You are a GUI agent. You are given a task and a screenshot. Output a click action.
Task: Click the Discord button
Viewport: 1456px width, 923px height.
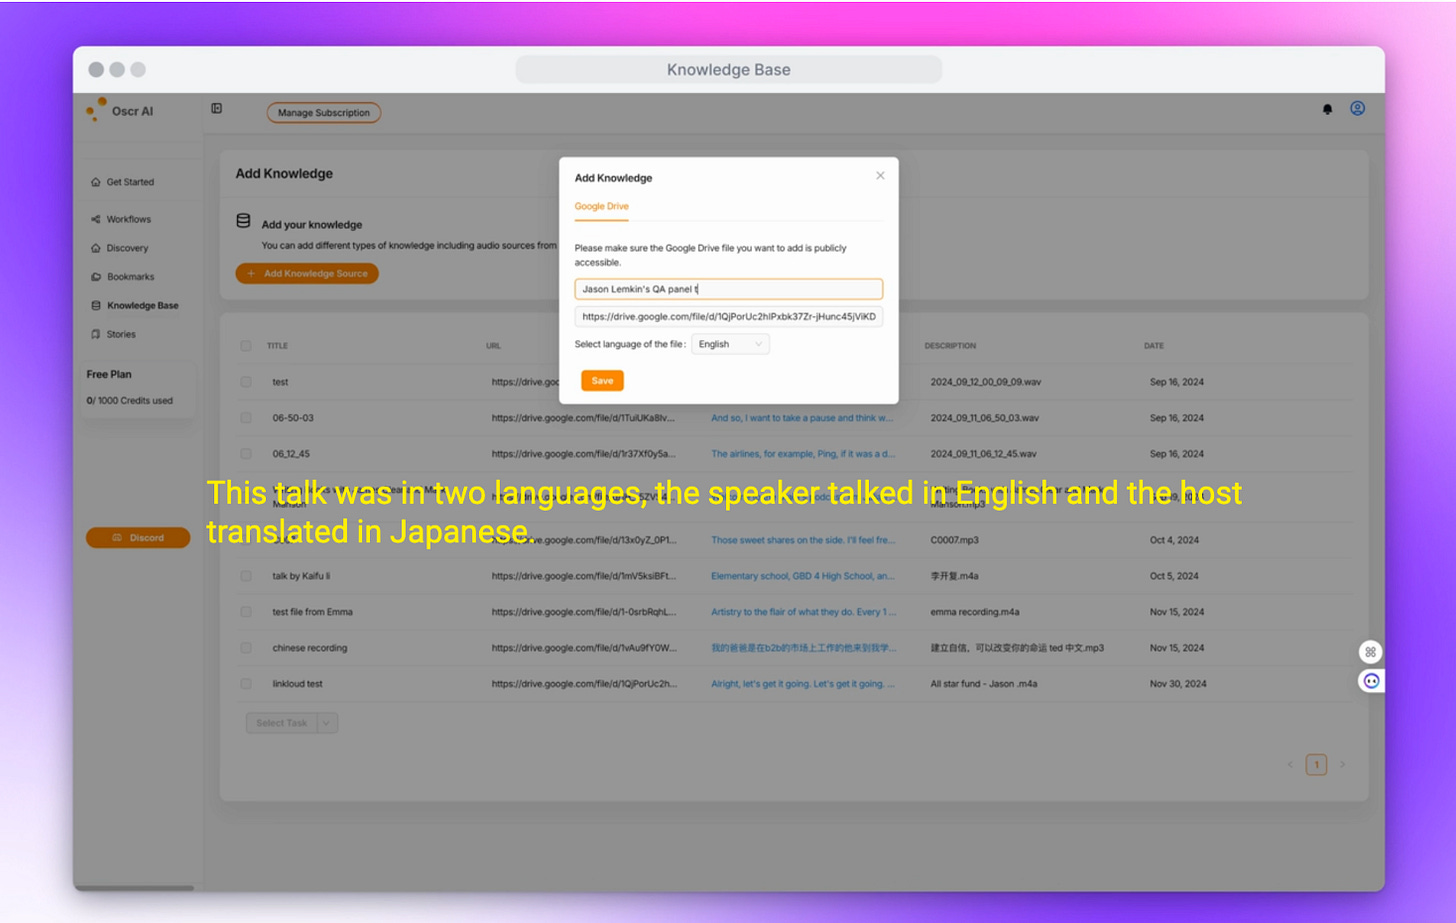tap(138, 538)
